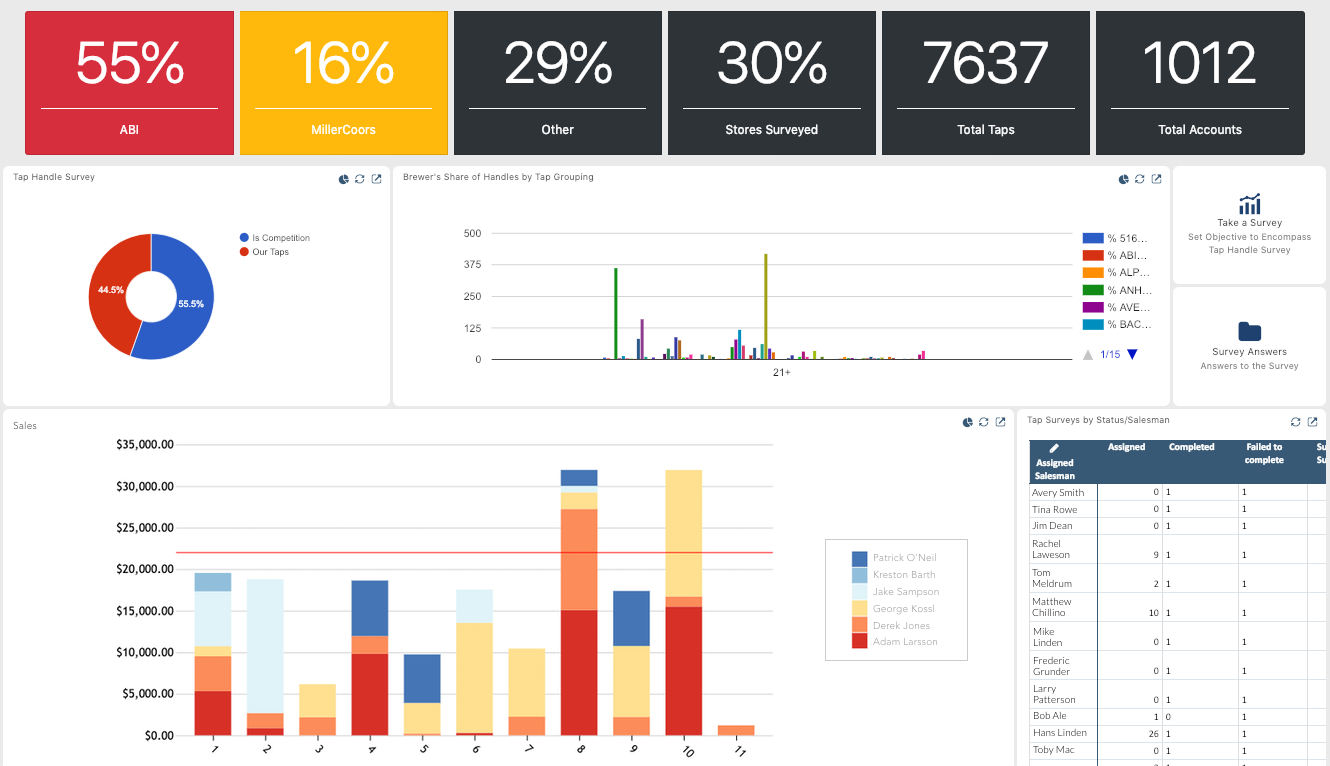Advance the handles legend to the next page
This screenshot has width=1330, height=766.
coord(1132,353)
